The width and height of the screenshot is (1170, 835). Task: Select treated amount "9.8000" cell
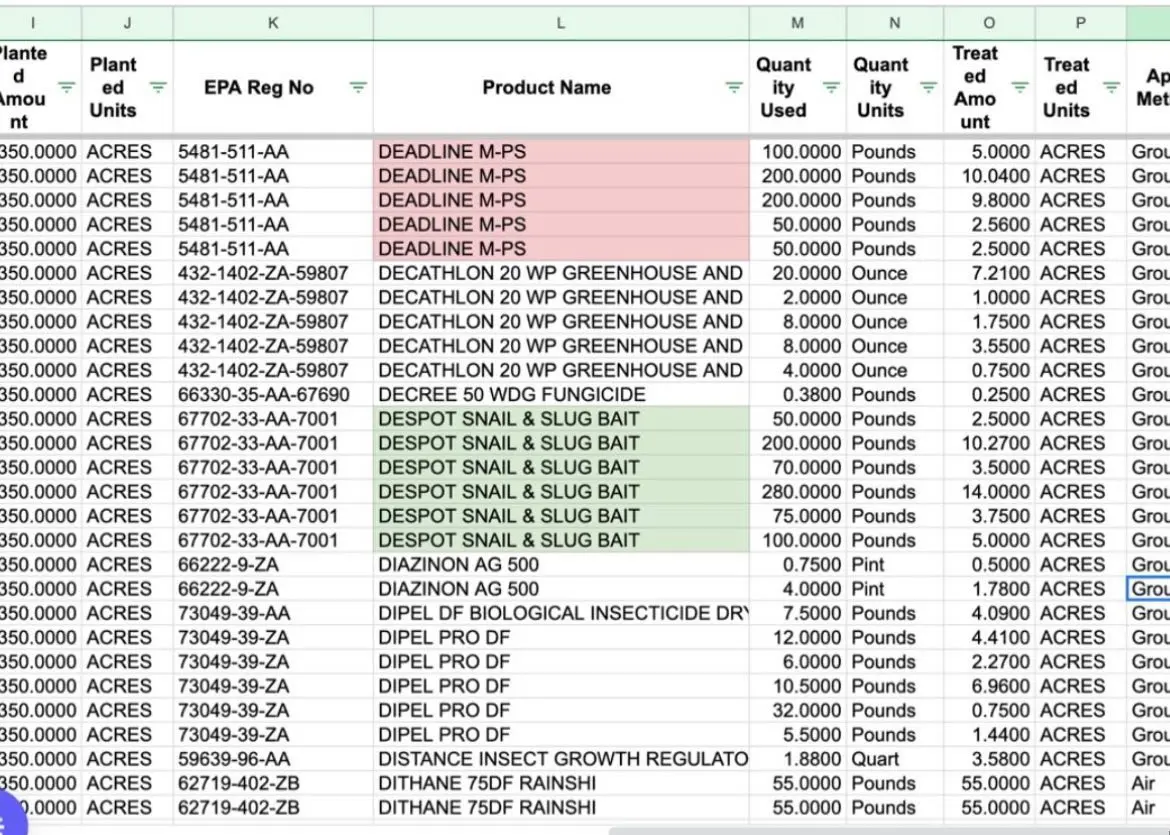pyautogui.click(x=989, y=201)
